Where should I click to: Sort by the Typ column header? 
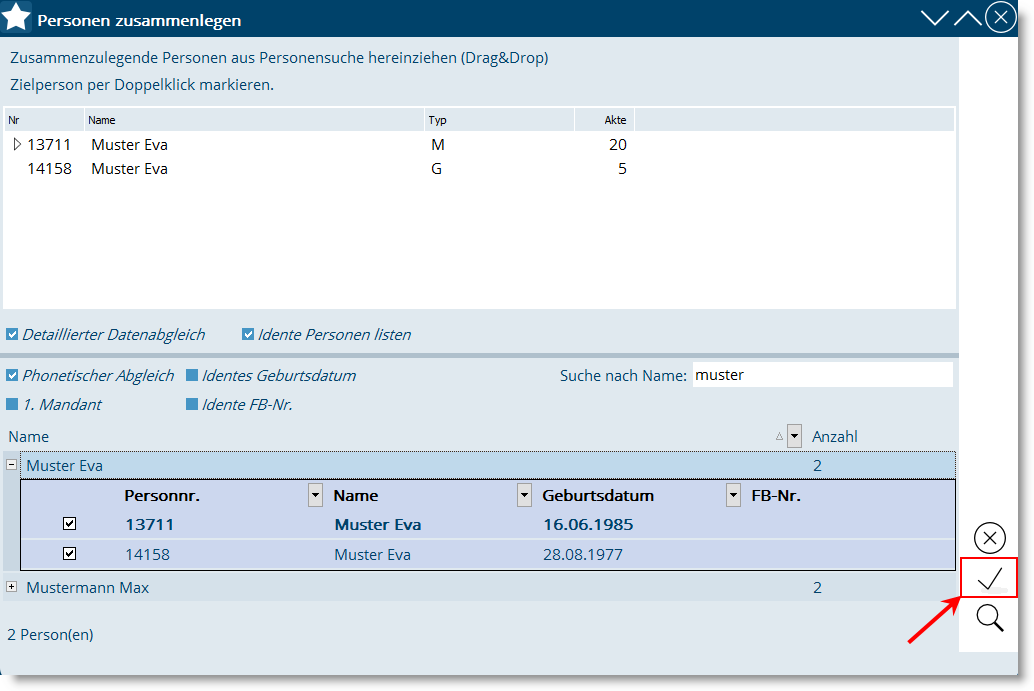499,120
